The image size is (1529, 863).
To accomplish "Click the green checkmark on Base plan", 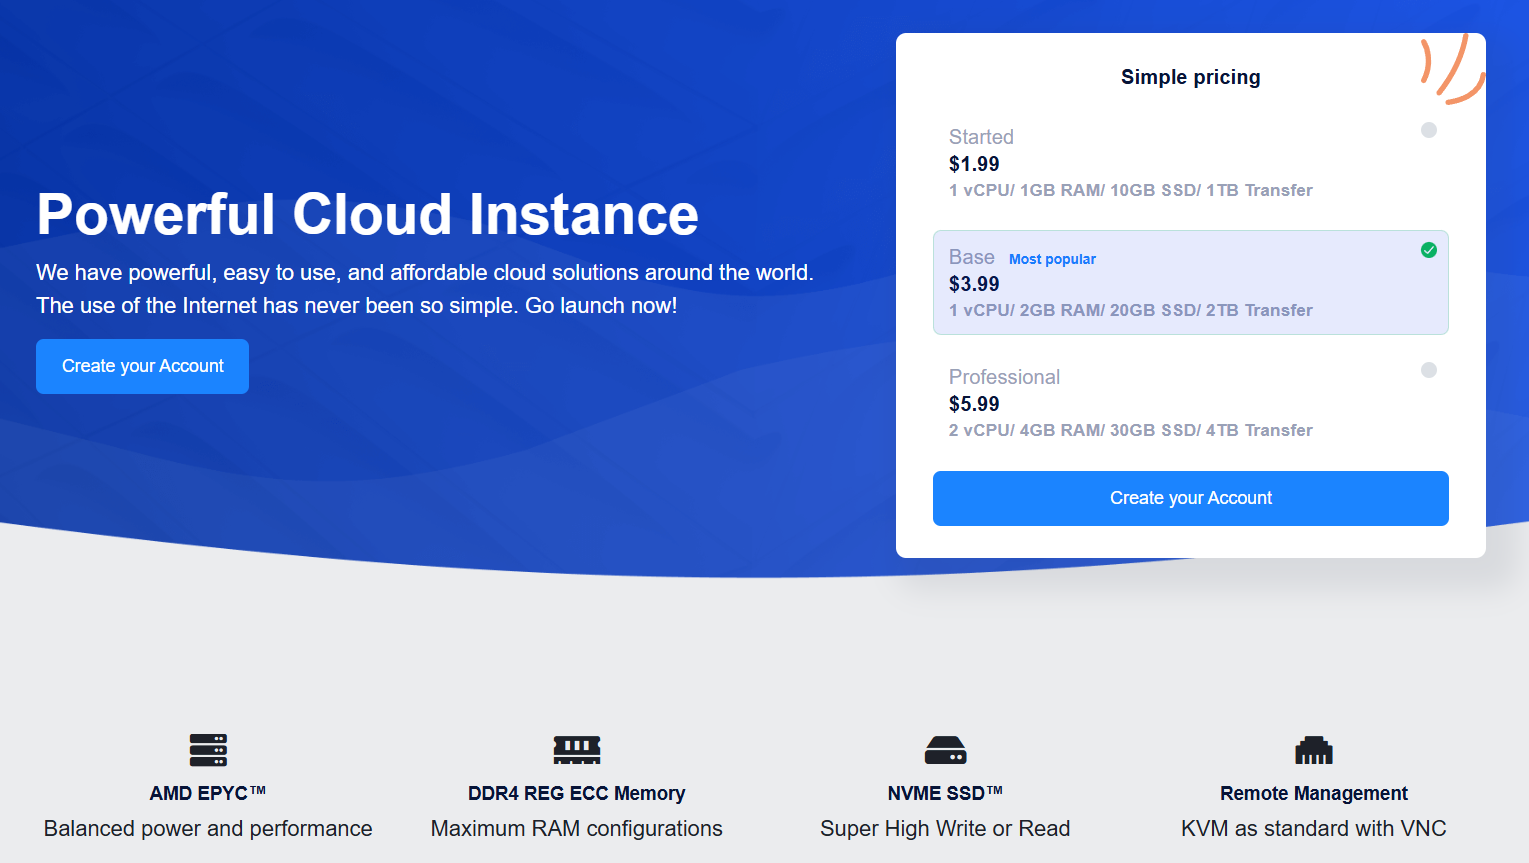I will (1428, 250).
